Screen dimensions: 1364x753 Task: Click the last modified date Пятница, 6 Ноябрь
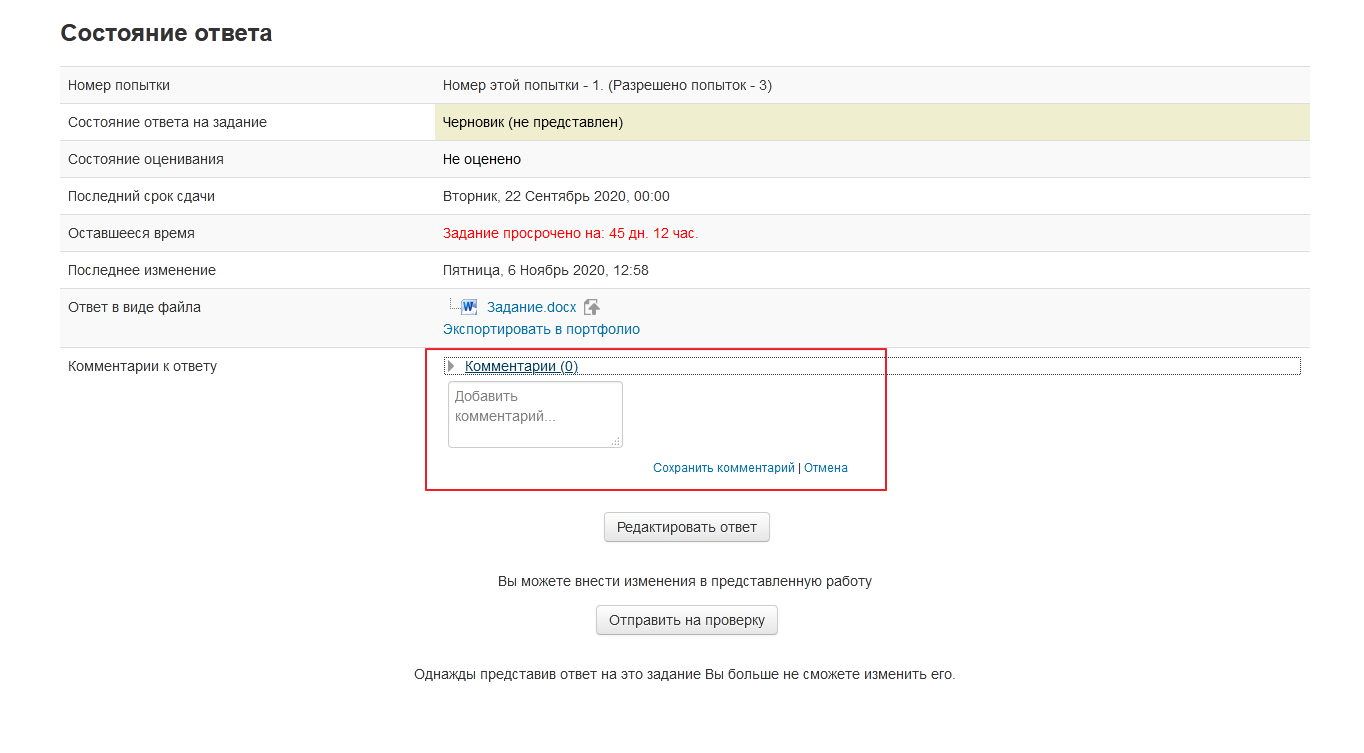pyautogui.click(x=545, y=270)
